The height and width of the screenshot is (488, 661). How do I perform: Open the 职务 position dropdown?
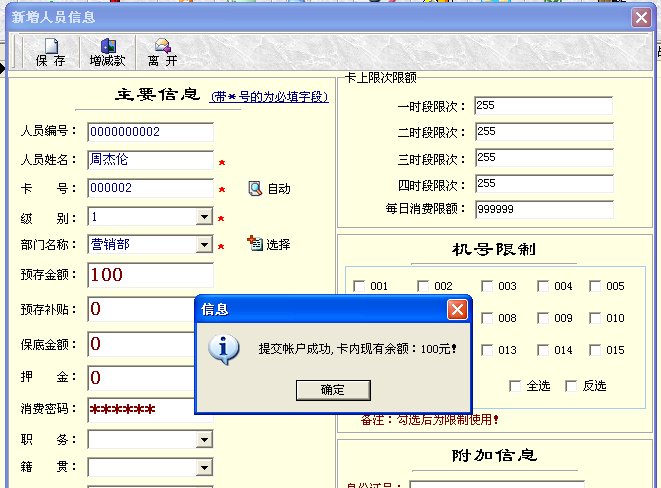tap(204, 440)
